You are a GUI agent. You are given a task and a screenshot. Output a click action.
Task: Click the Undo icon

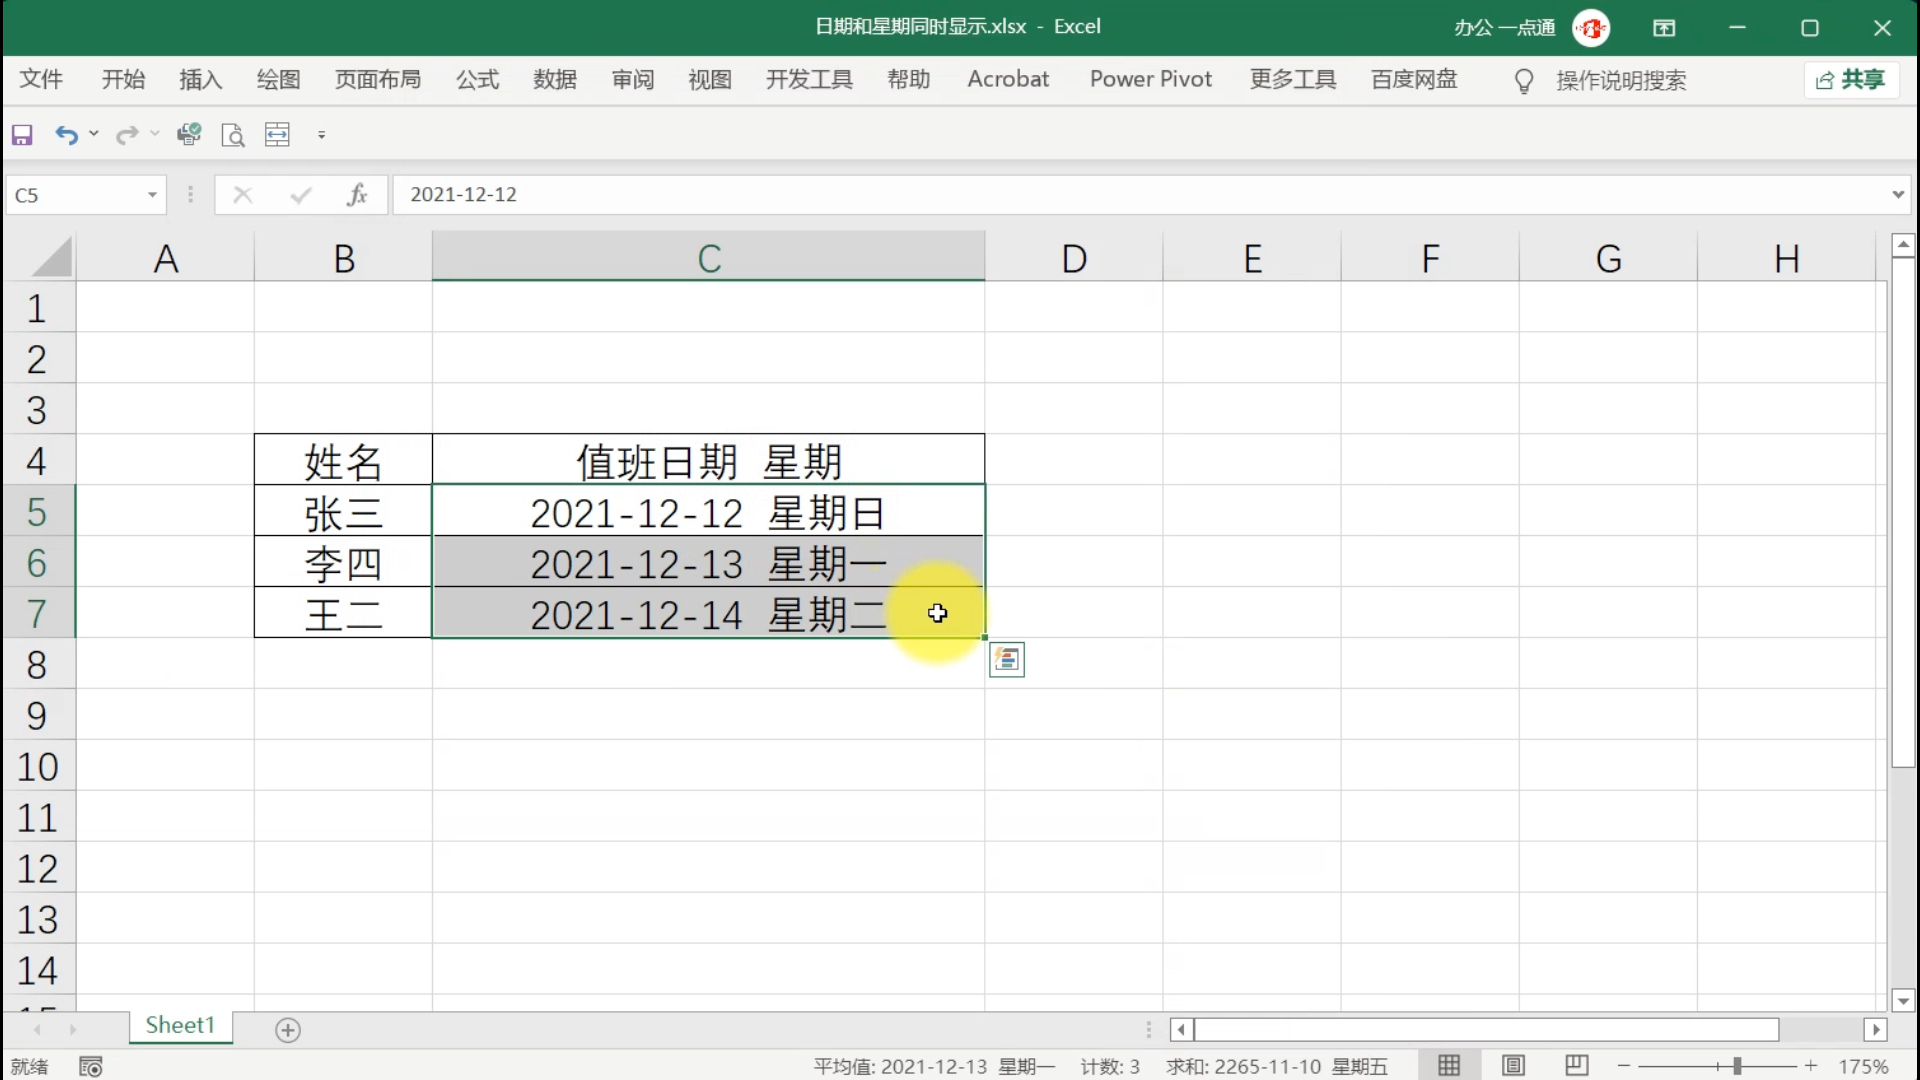[66, 134]
